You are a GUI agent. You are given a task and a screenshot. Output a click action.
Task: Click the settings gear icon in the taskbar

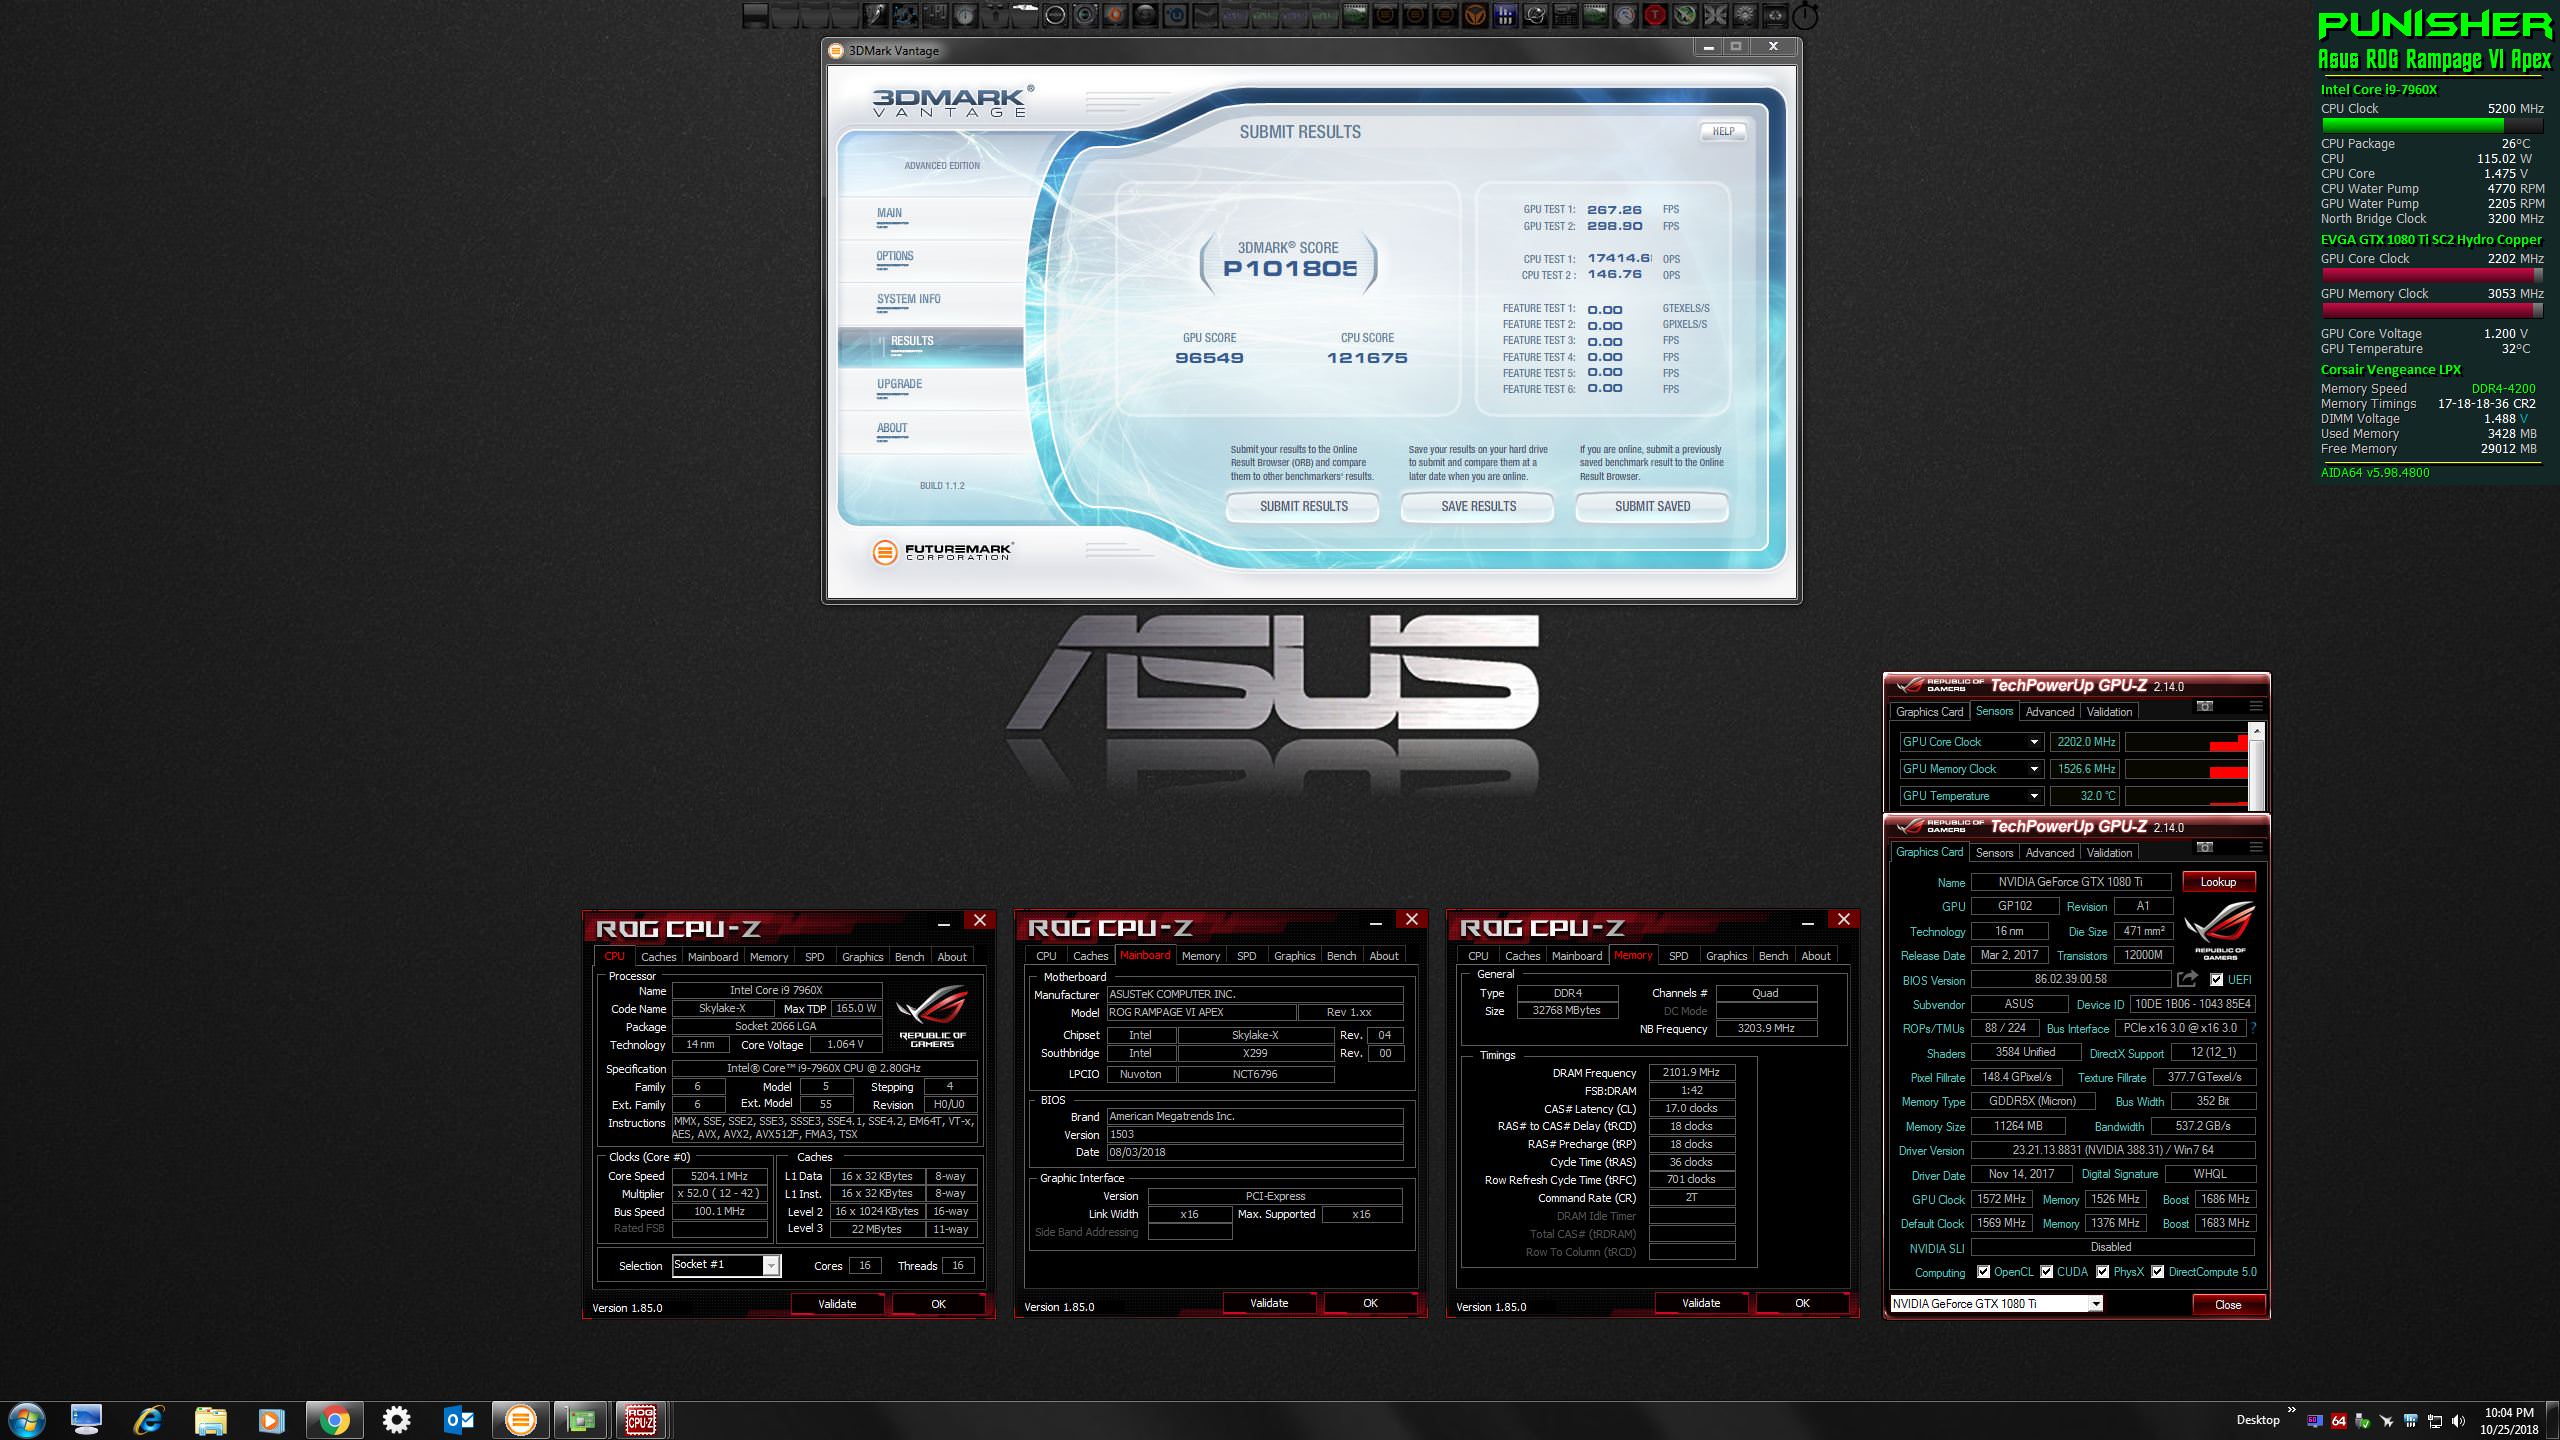396,1420
